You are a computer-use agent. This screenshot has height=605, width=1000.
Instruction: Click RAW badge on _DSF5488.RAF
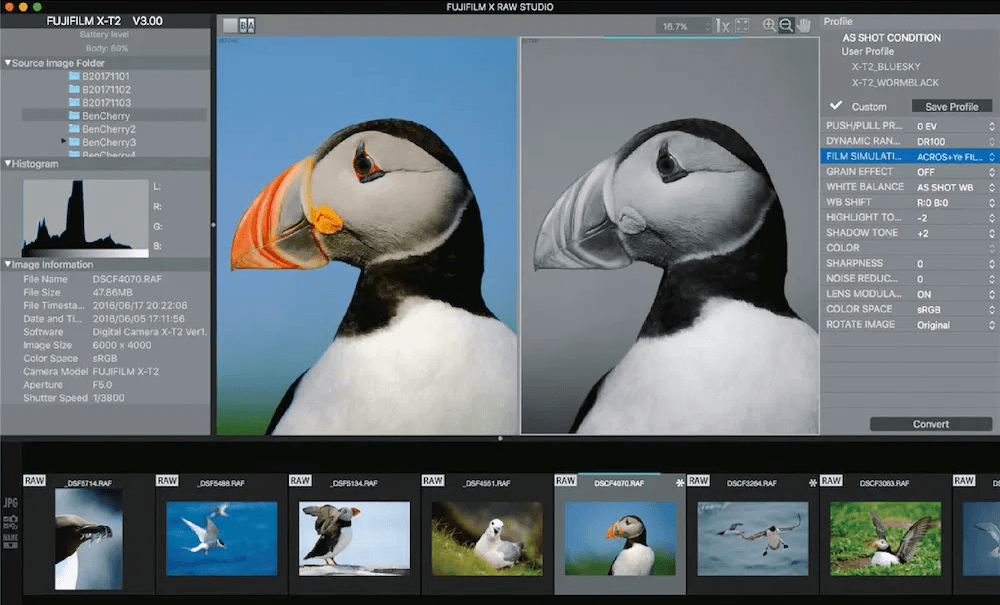[167, 481]
